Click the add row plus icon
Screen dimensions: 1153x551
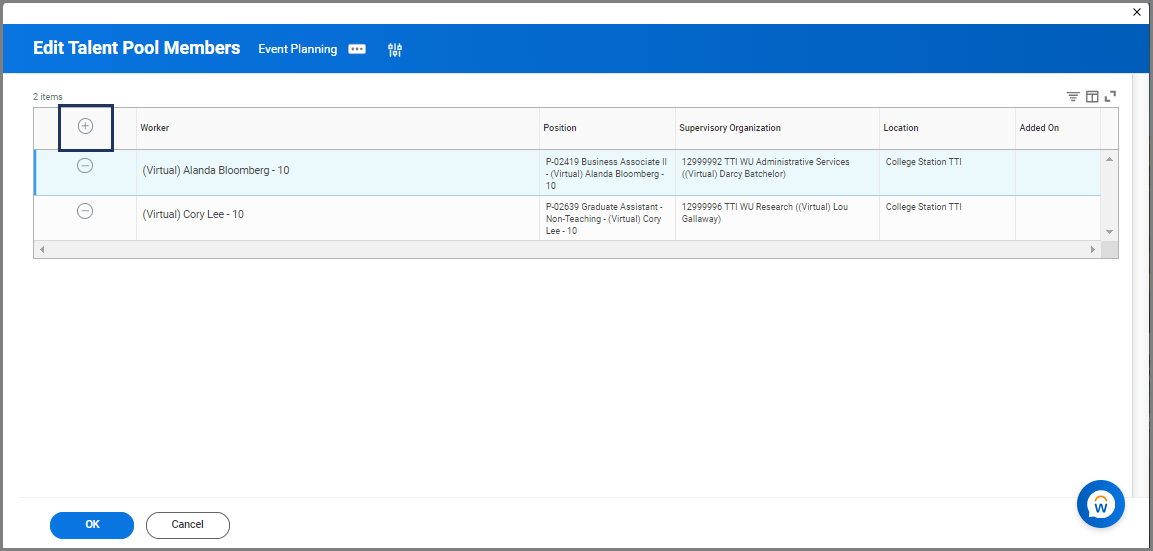tap(85, 126)
